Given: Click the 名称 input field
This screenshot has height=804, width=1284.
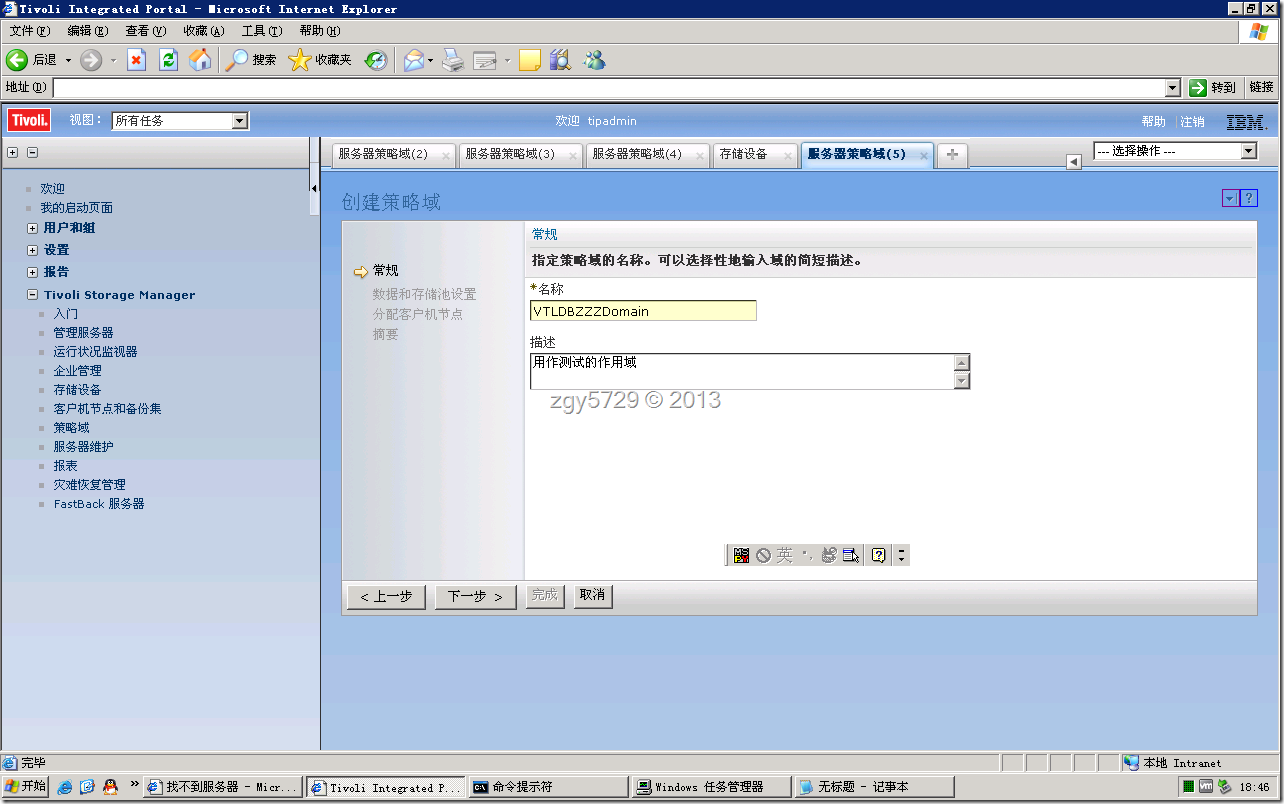Looking at the screenshot, I should click(x=643, y=311).
